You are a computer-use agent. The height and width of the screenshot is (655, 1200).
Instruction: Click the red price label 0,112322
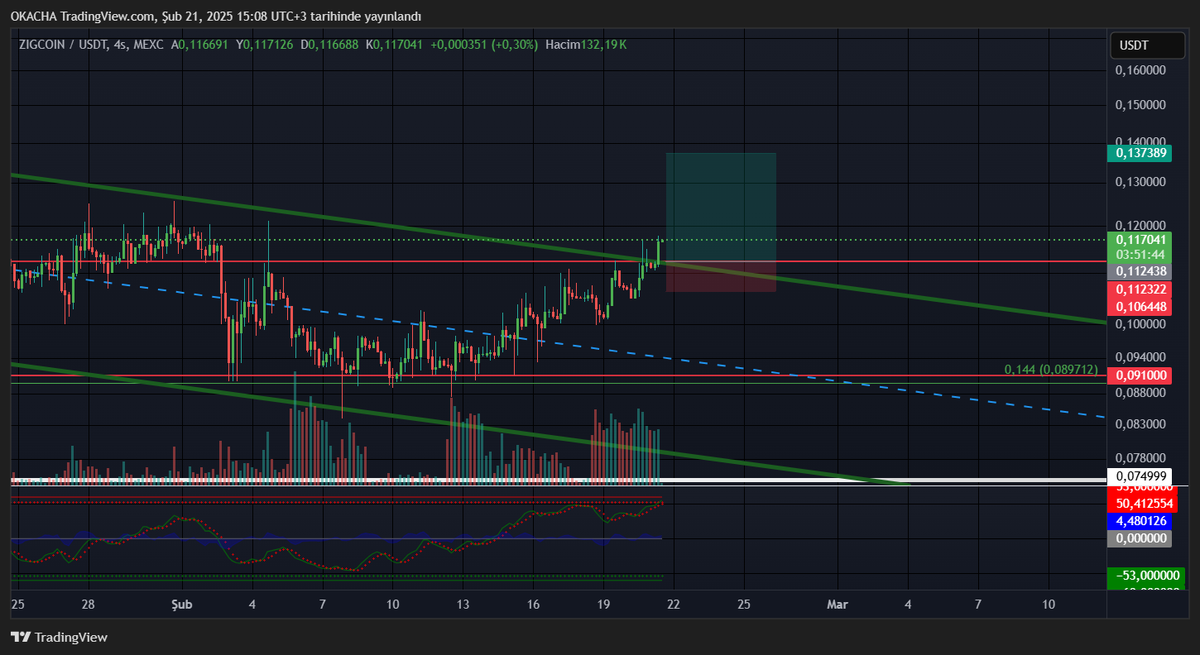[x=1142, y=291]
